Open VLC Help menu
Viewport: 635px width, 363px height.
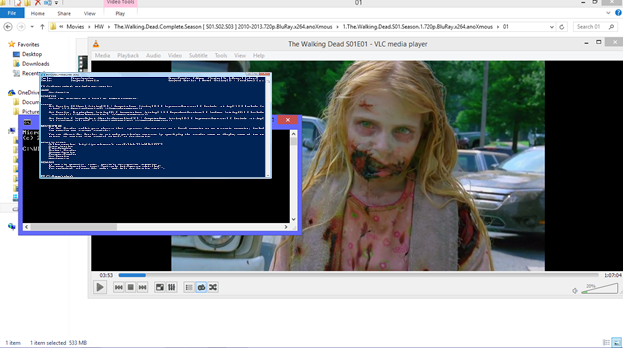(x=258, y=56)
